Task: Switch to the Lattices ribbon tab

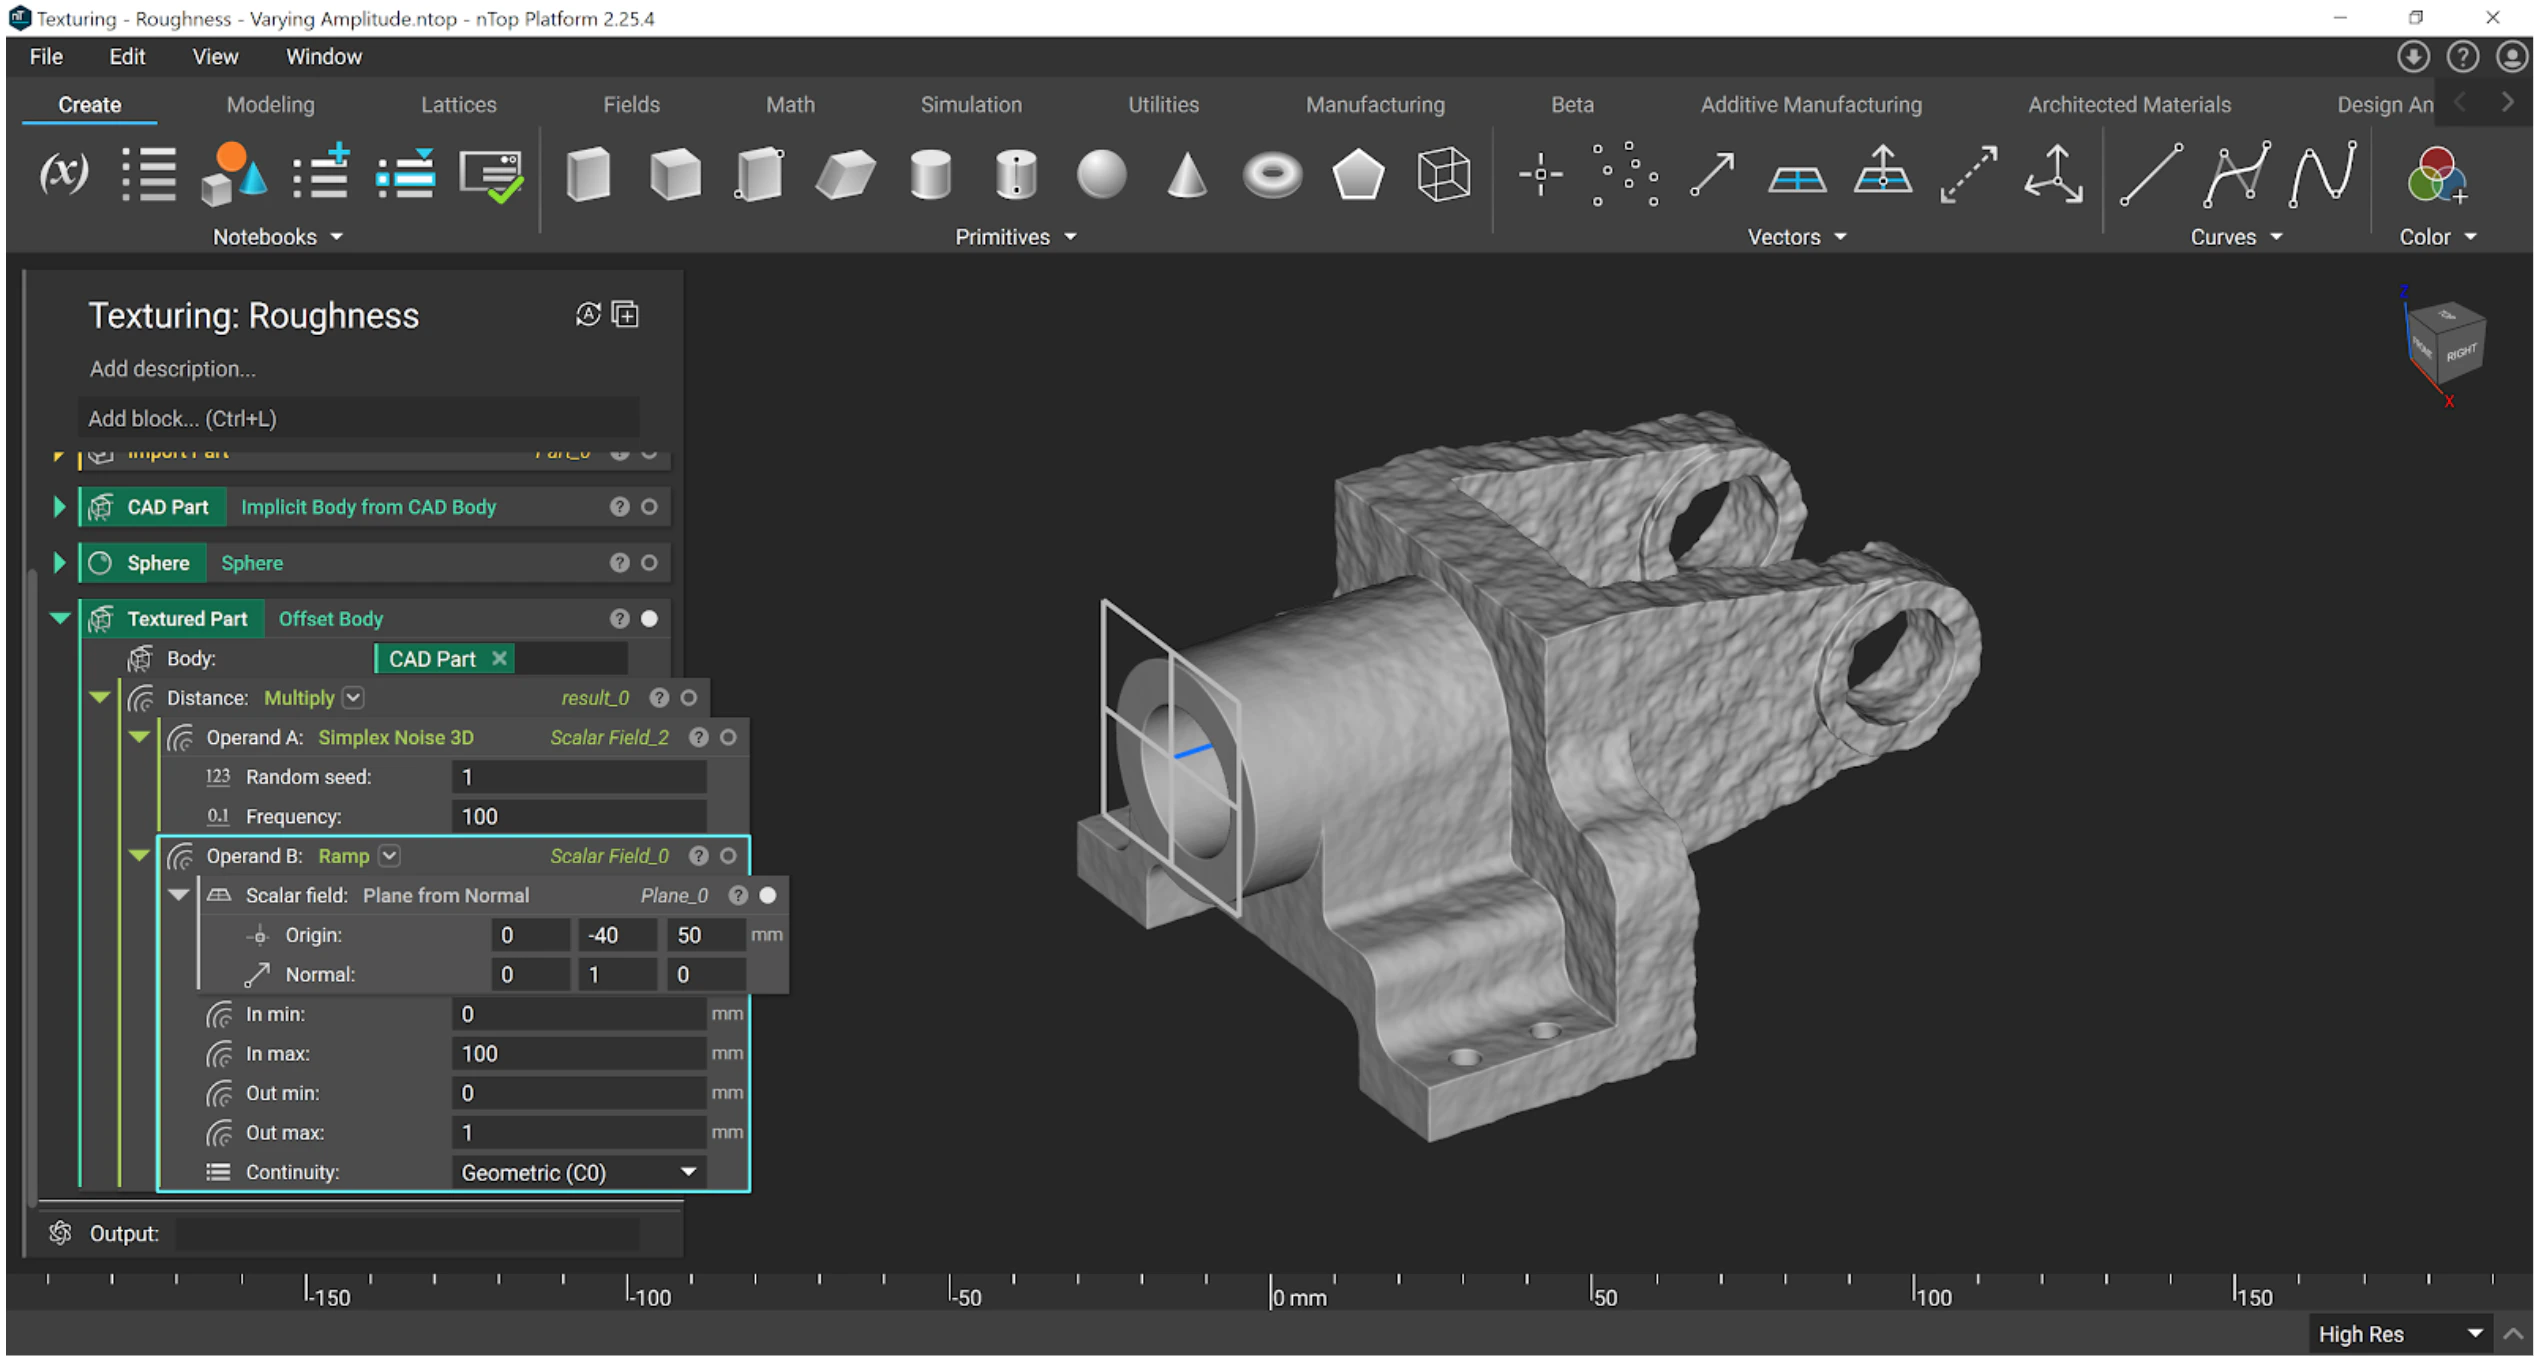Action: click(x=458, y=105)
